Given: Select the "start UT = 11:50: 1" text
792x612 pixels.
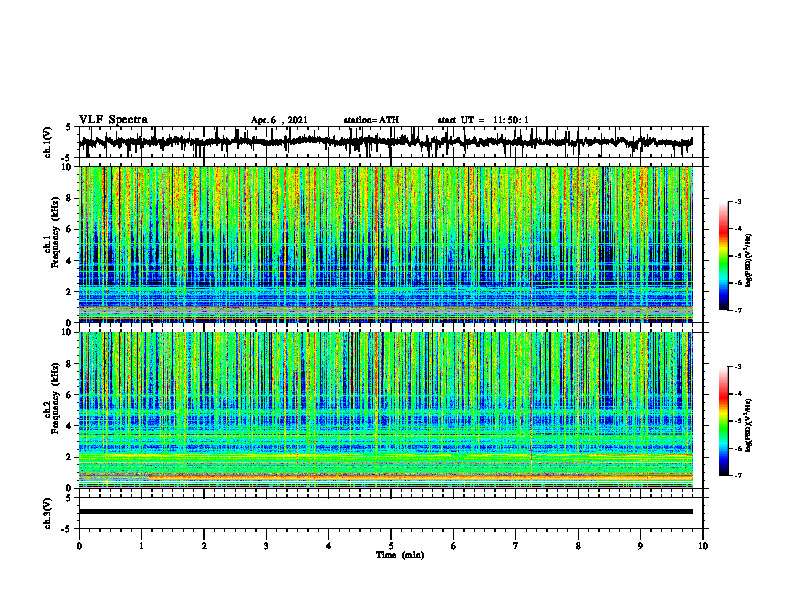Looking at the screenshot, I should pyautogui.click(x=483, y=120).
